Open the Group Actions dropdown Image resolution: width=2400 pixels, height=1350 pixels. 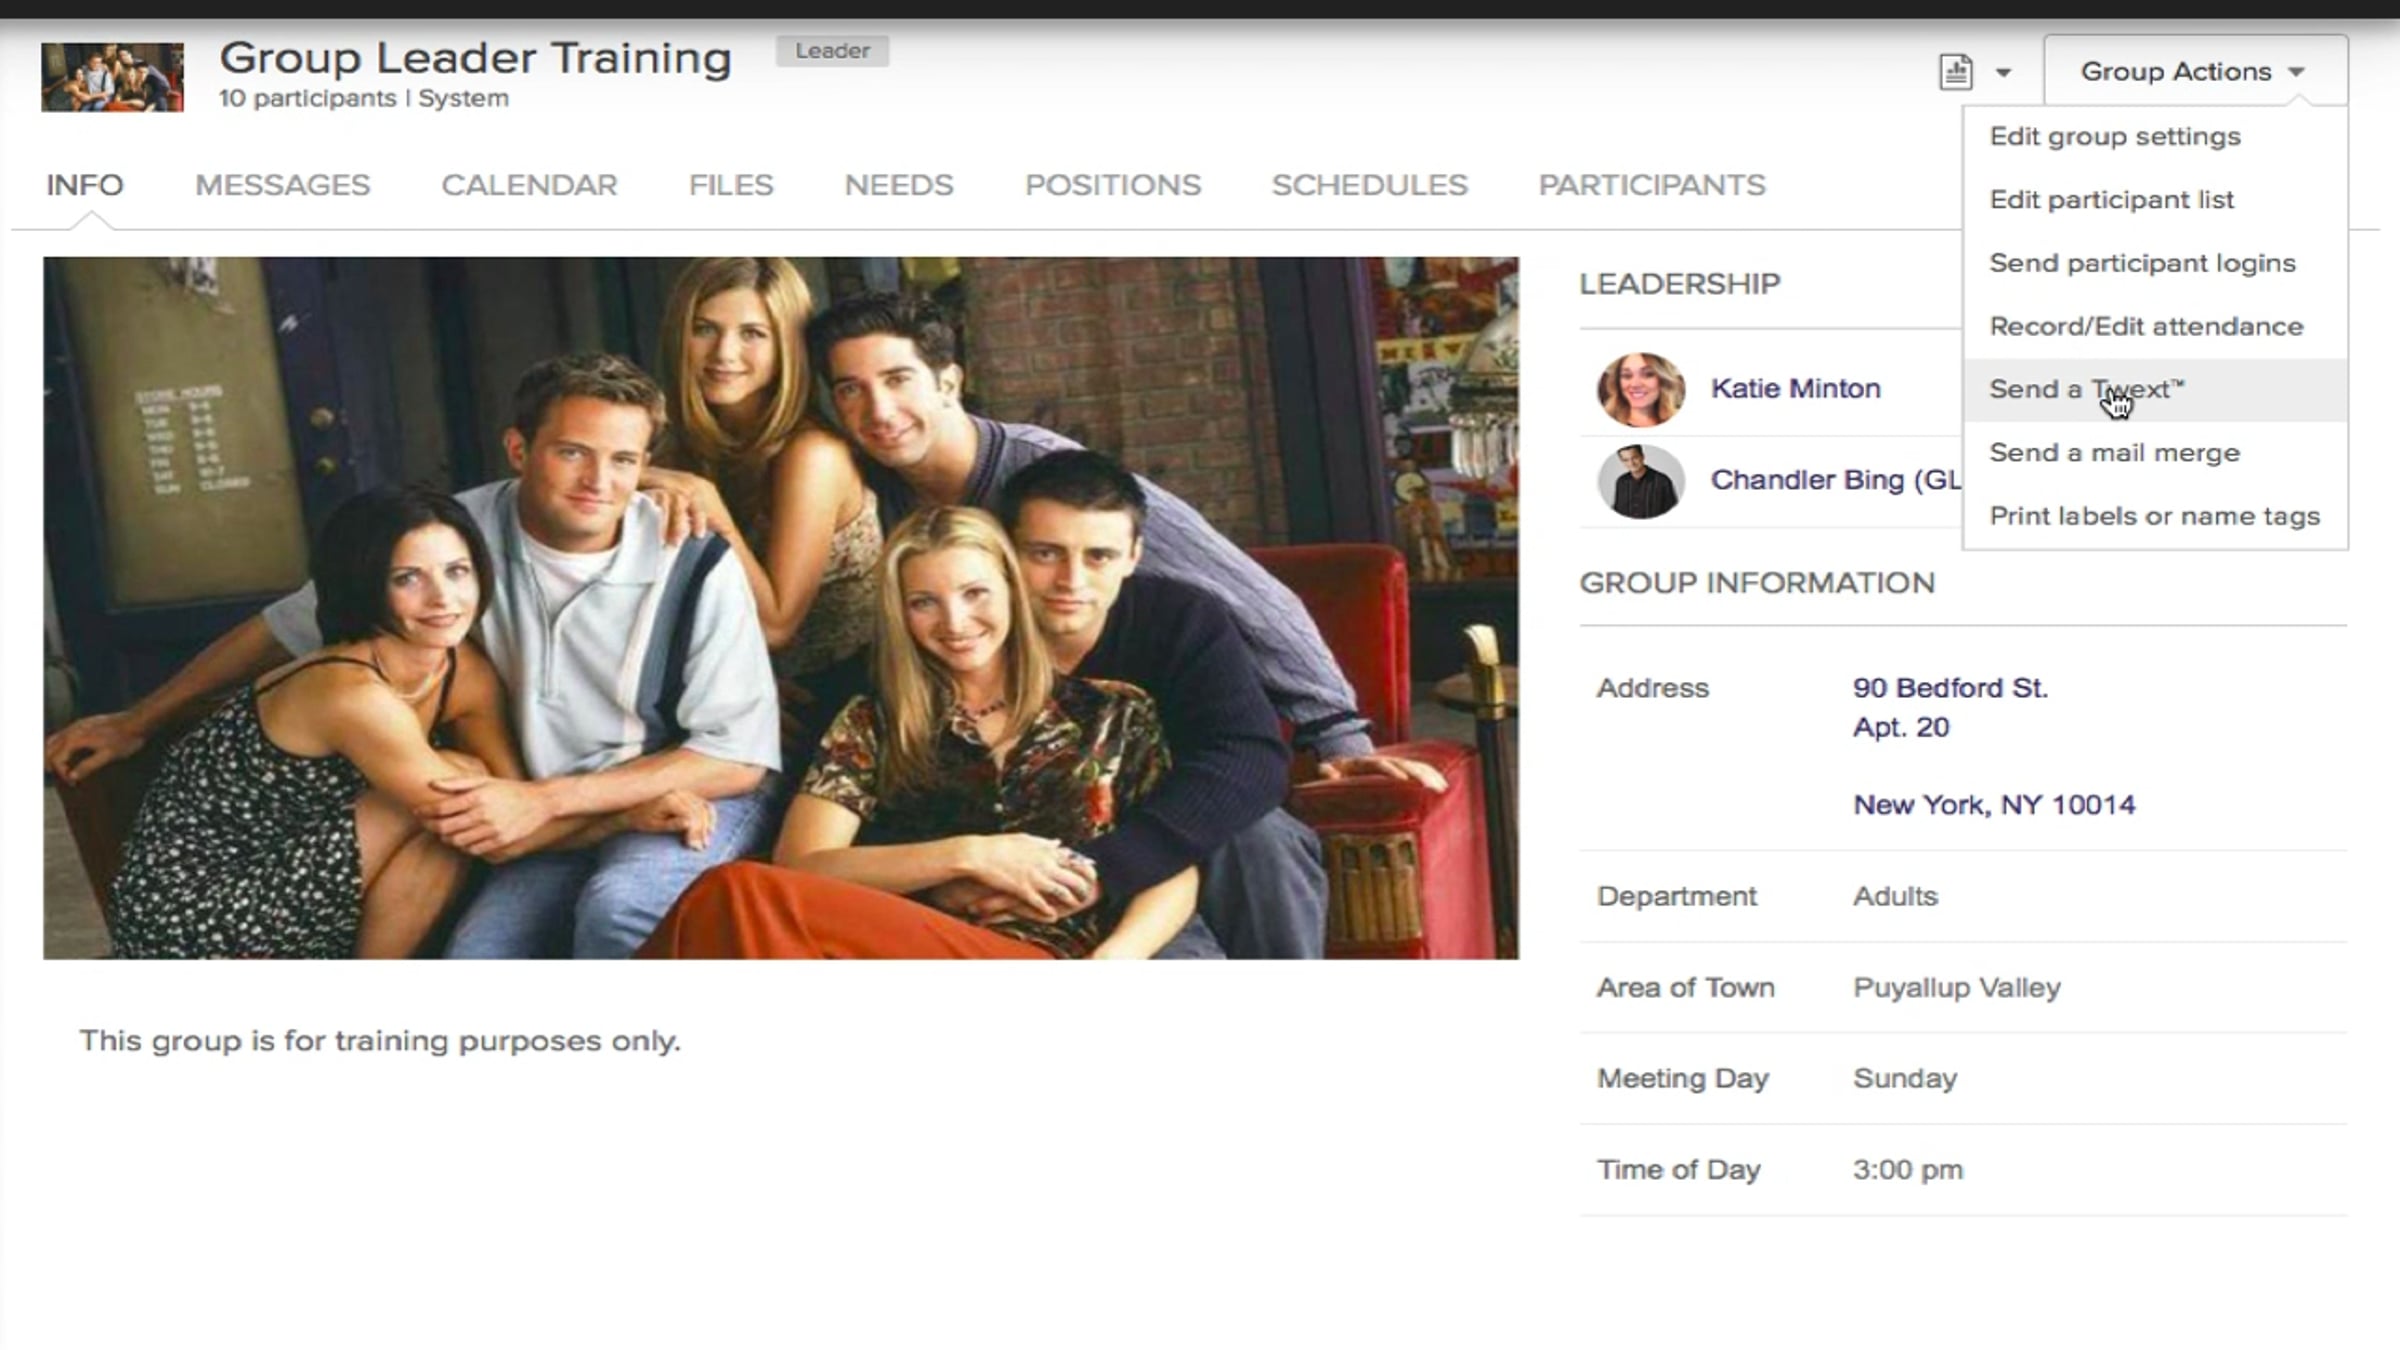click(x=2195, y=71)
